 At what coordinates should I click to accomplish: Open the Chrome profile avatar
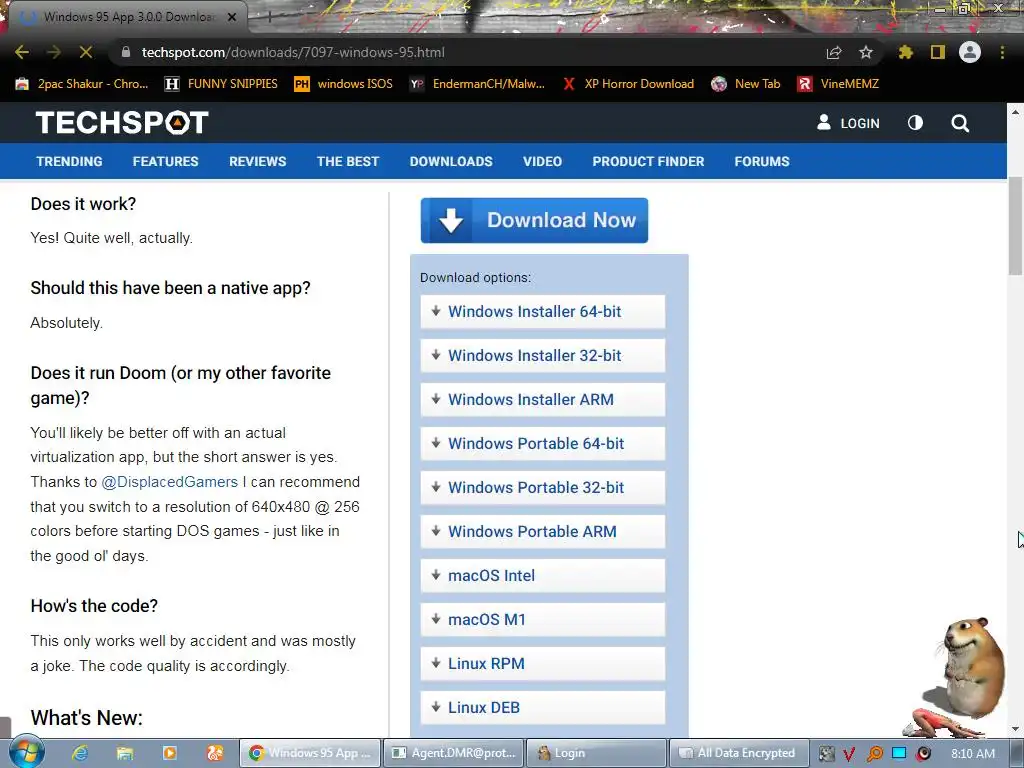tap(970, 52)
